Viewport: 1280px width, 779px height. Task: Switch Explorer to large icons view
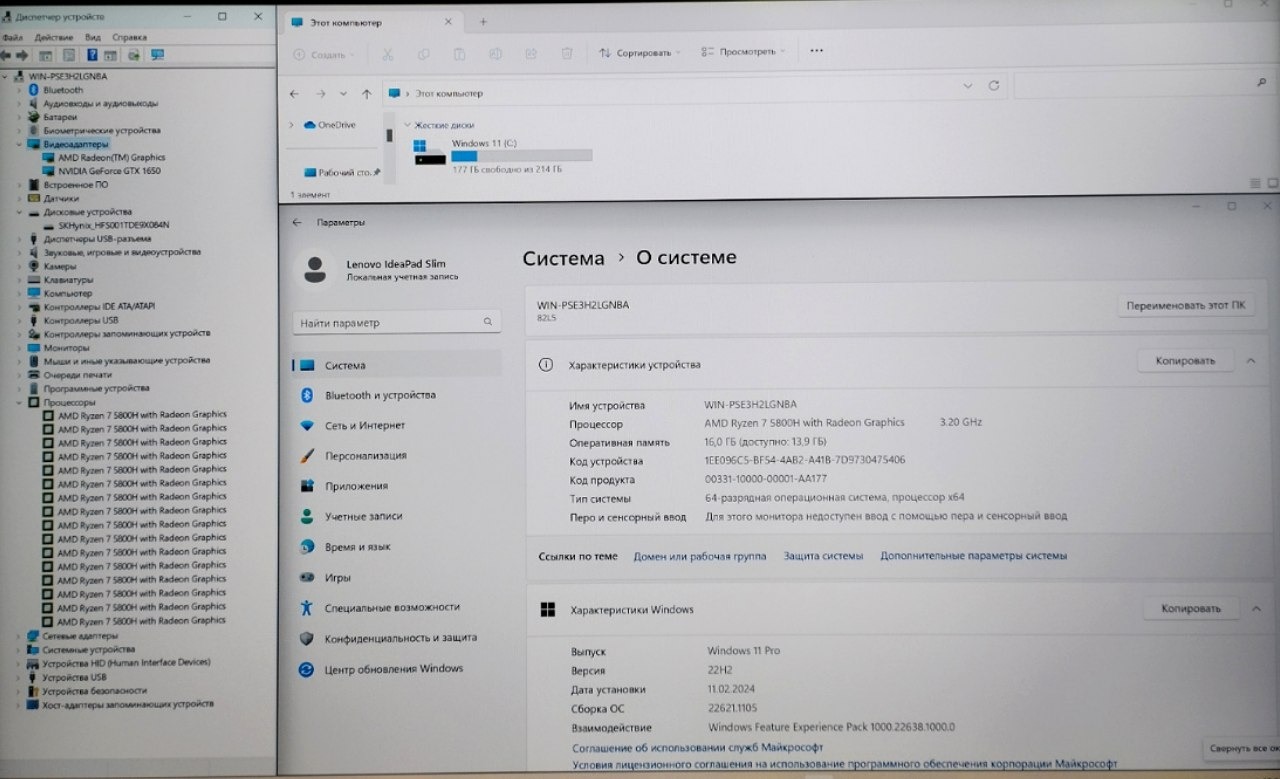(x=1272, y=184)
